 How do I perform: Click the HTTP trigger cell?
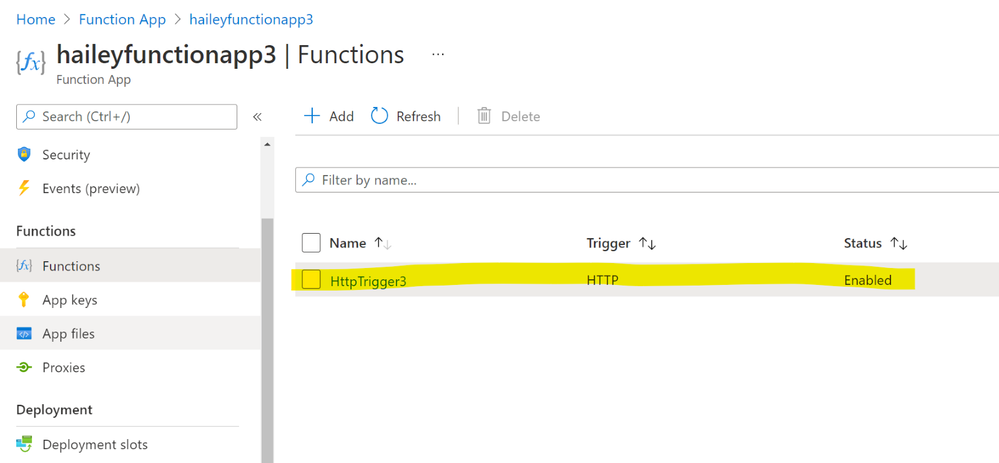click(x=602, y=280)
